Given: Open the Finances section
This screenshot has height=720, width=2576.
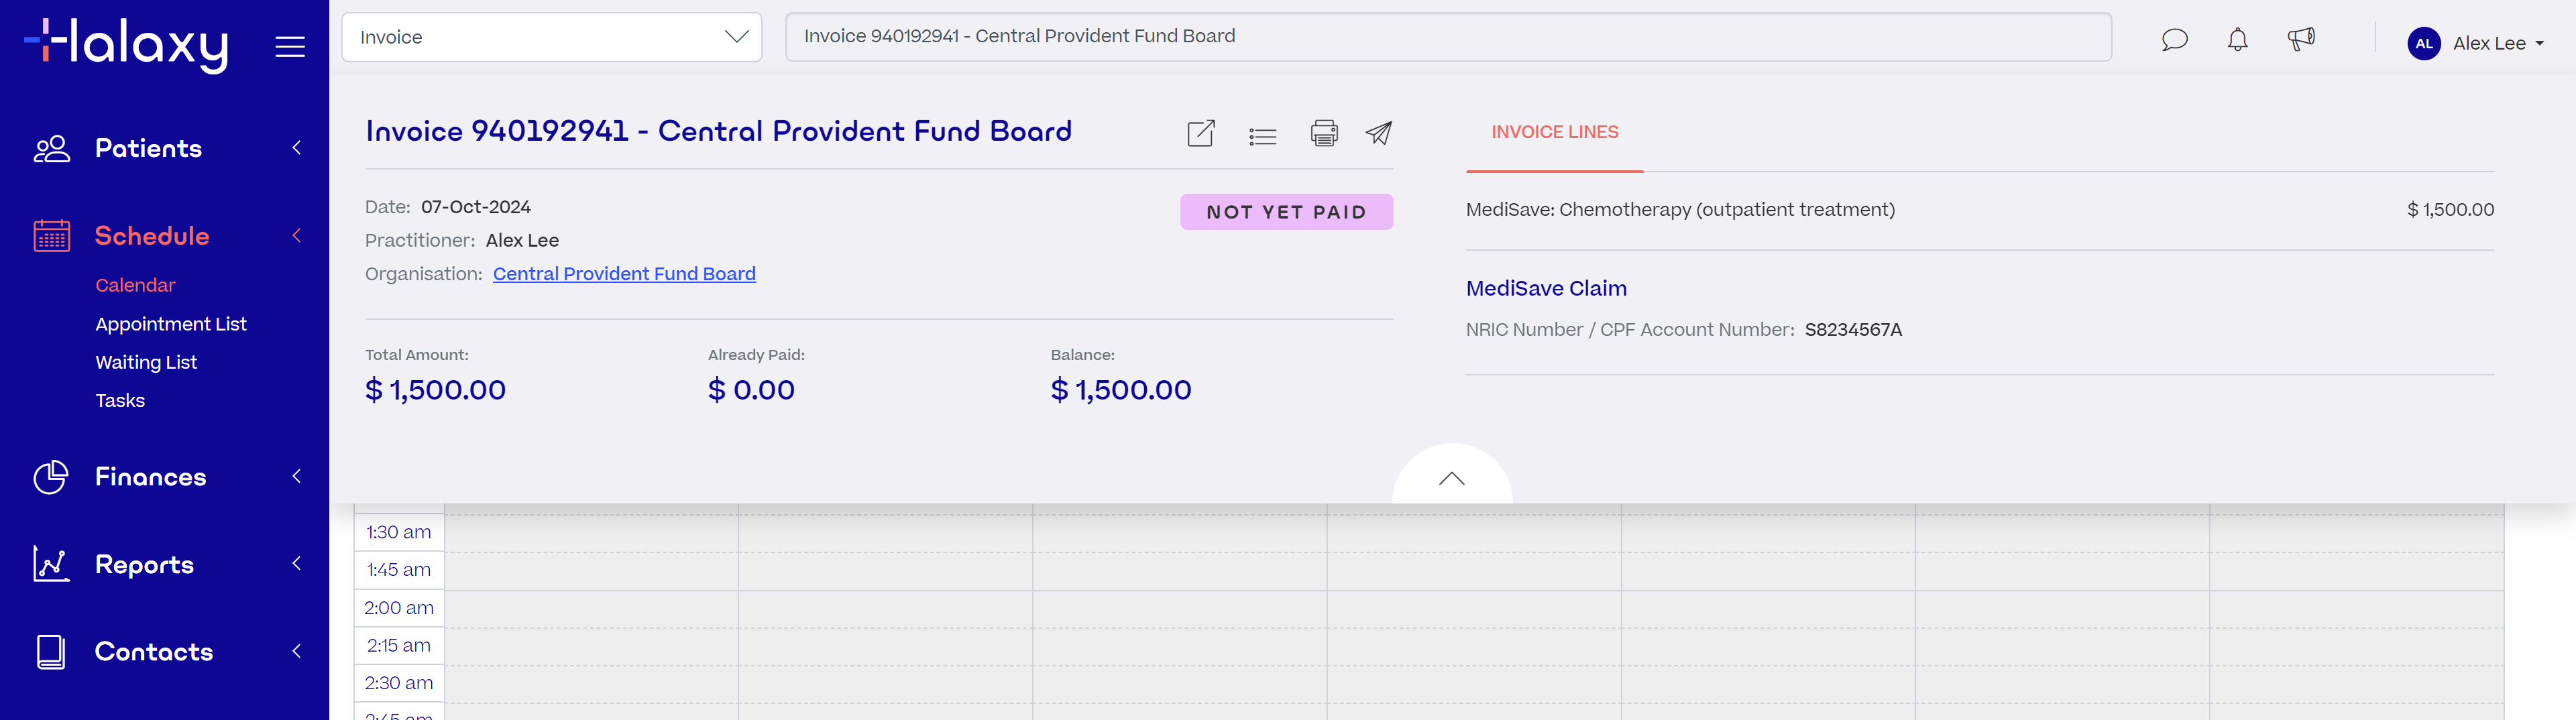Looking at the screenshot, I should tap(150, 477).
